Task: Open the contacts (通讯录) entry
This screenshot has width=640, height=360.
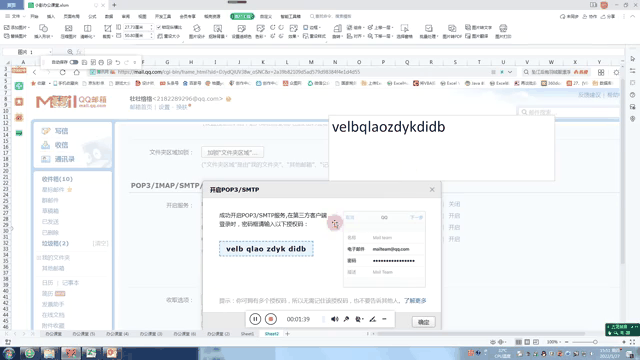Action: [x=58, y=159]
